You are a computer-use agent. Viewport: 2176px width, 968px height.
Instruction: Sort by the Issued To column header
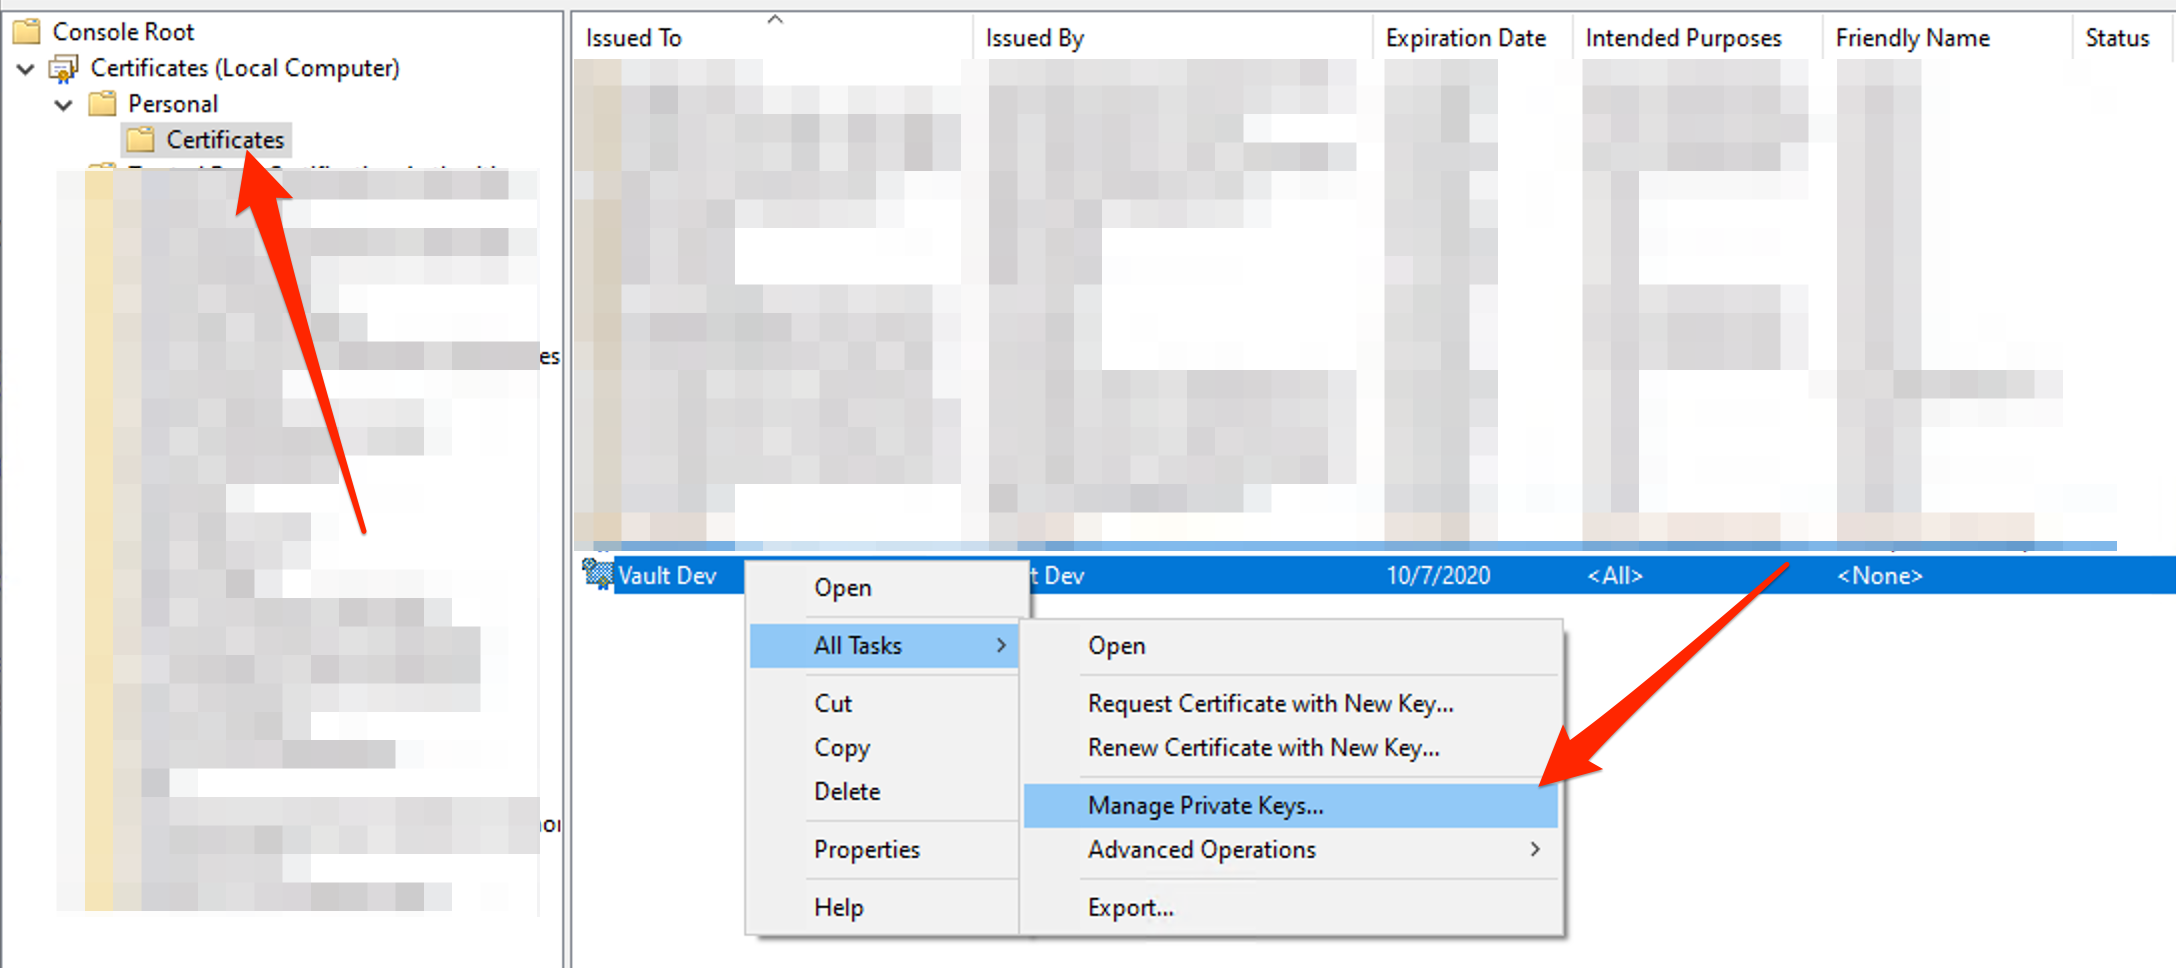coord(634,38)
